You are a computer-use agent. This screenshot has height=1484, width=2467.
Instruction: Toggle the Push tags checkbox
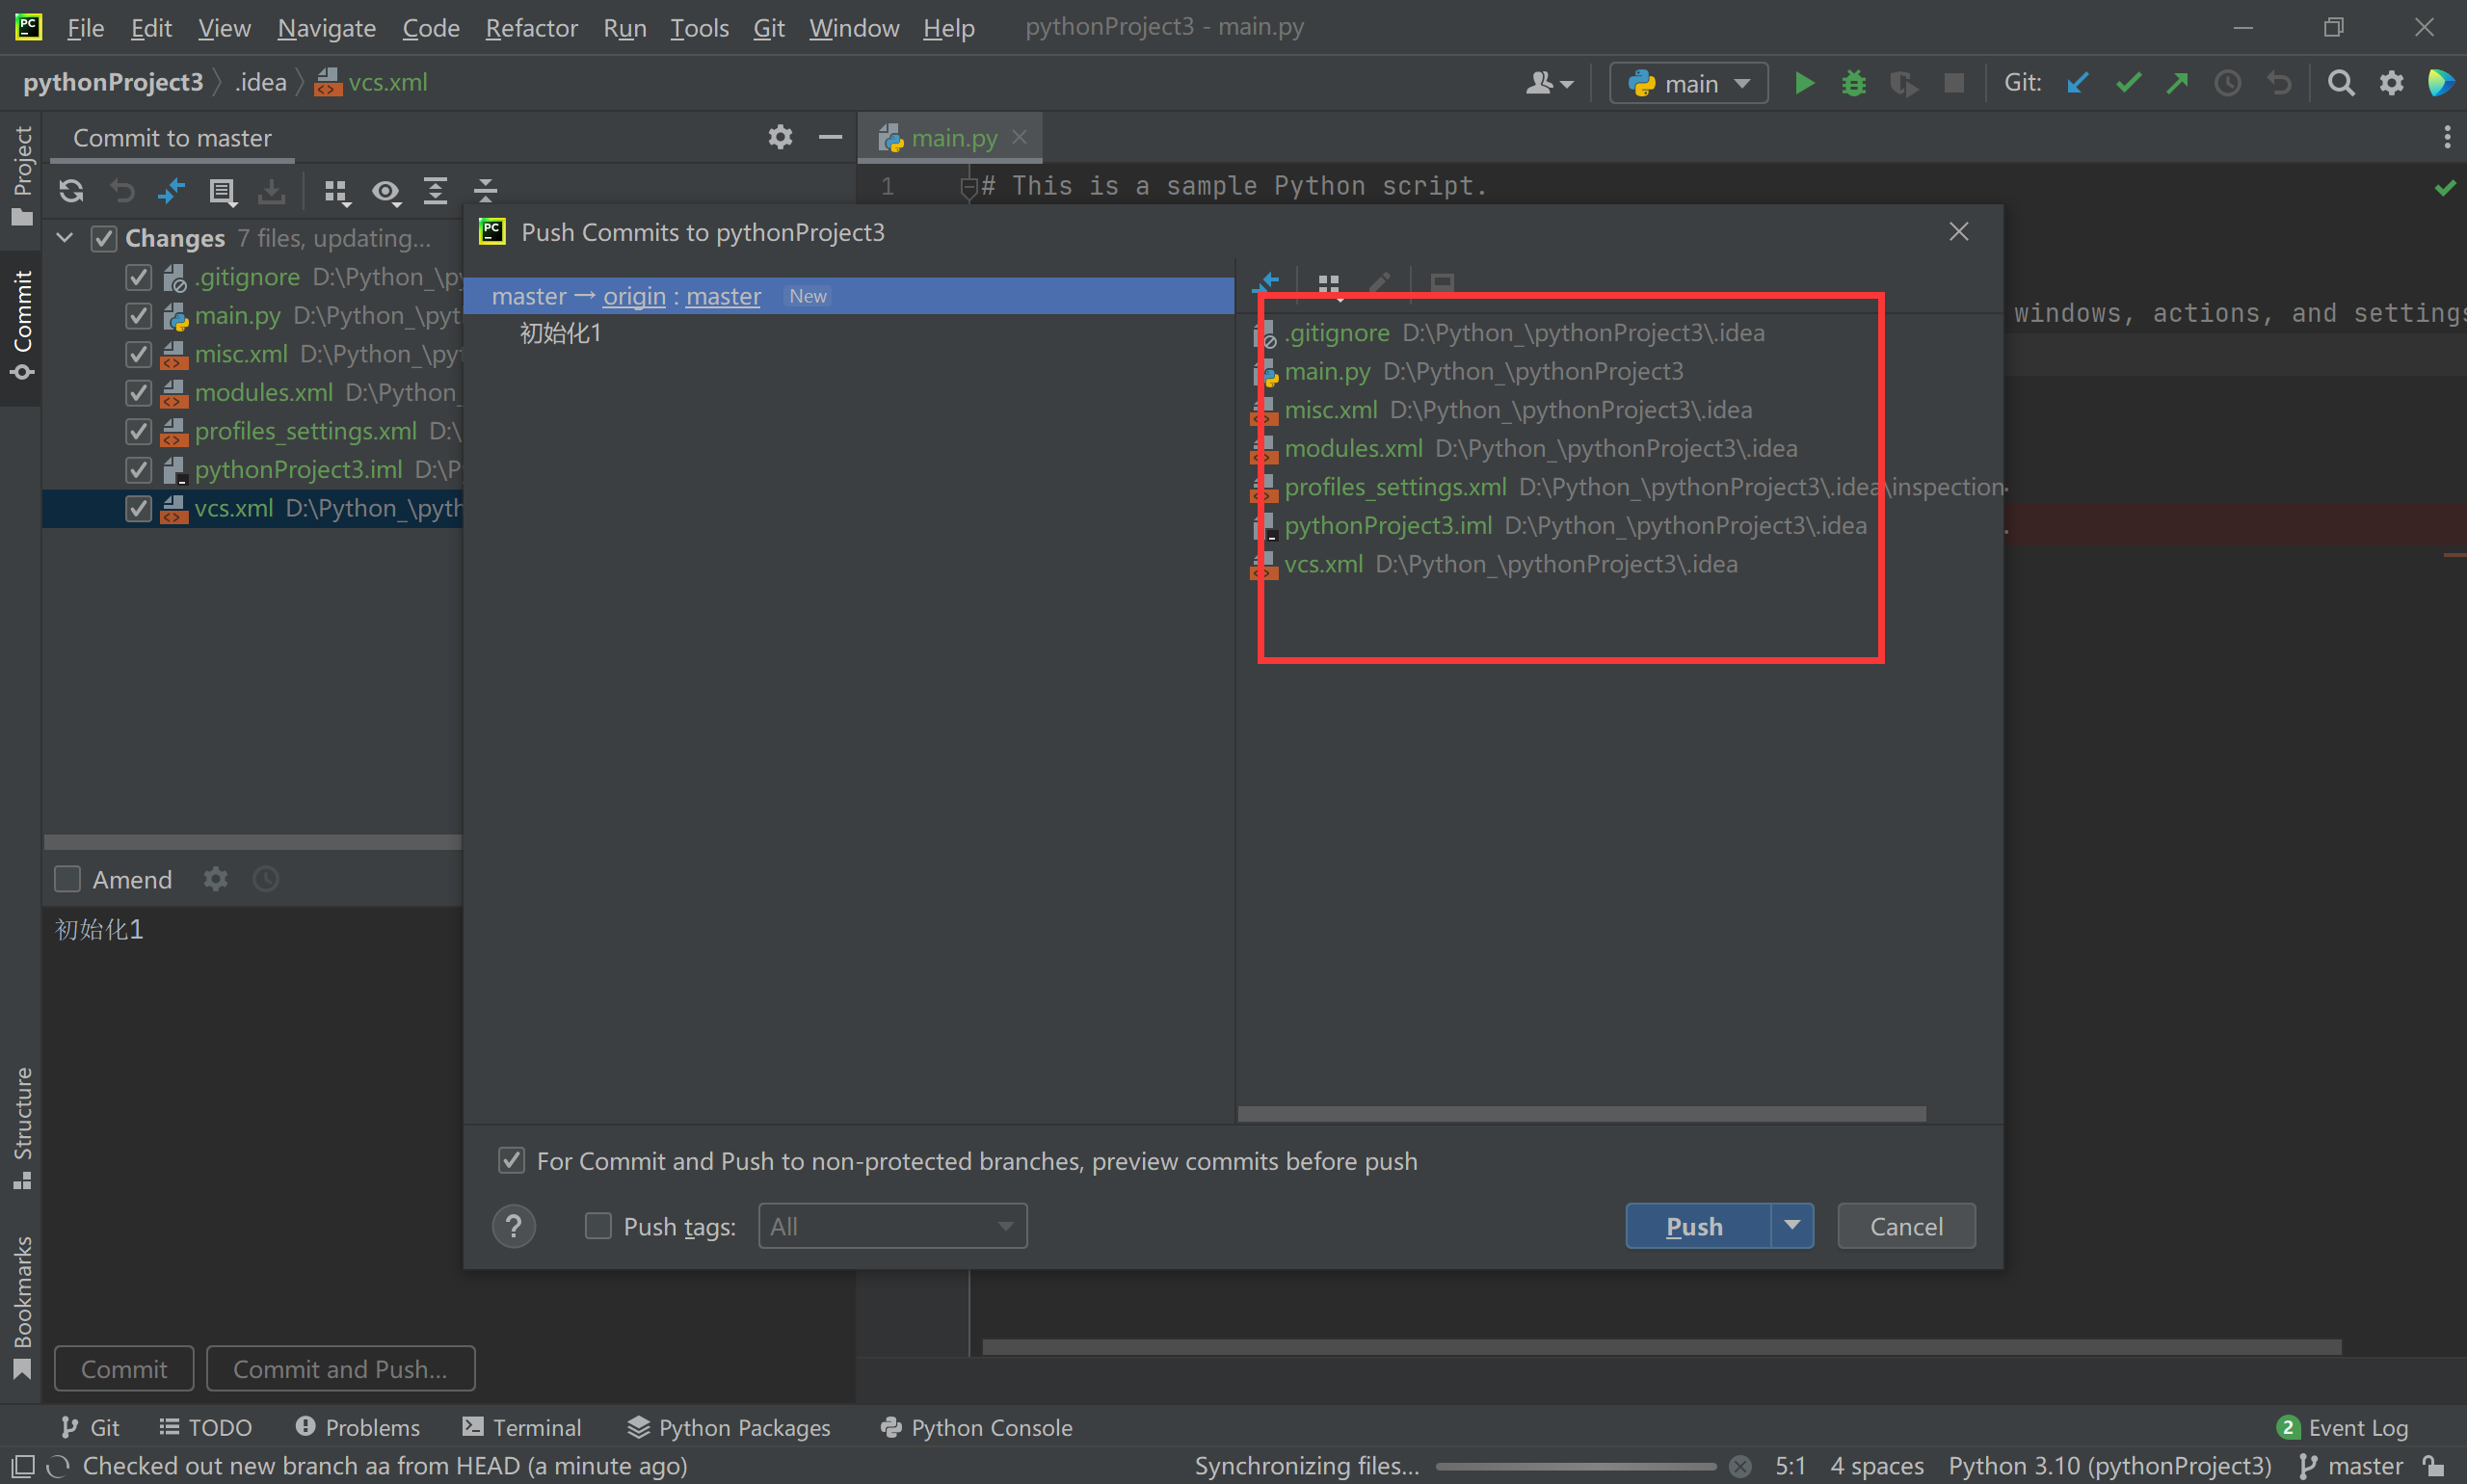tap(598, 1226)
